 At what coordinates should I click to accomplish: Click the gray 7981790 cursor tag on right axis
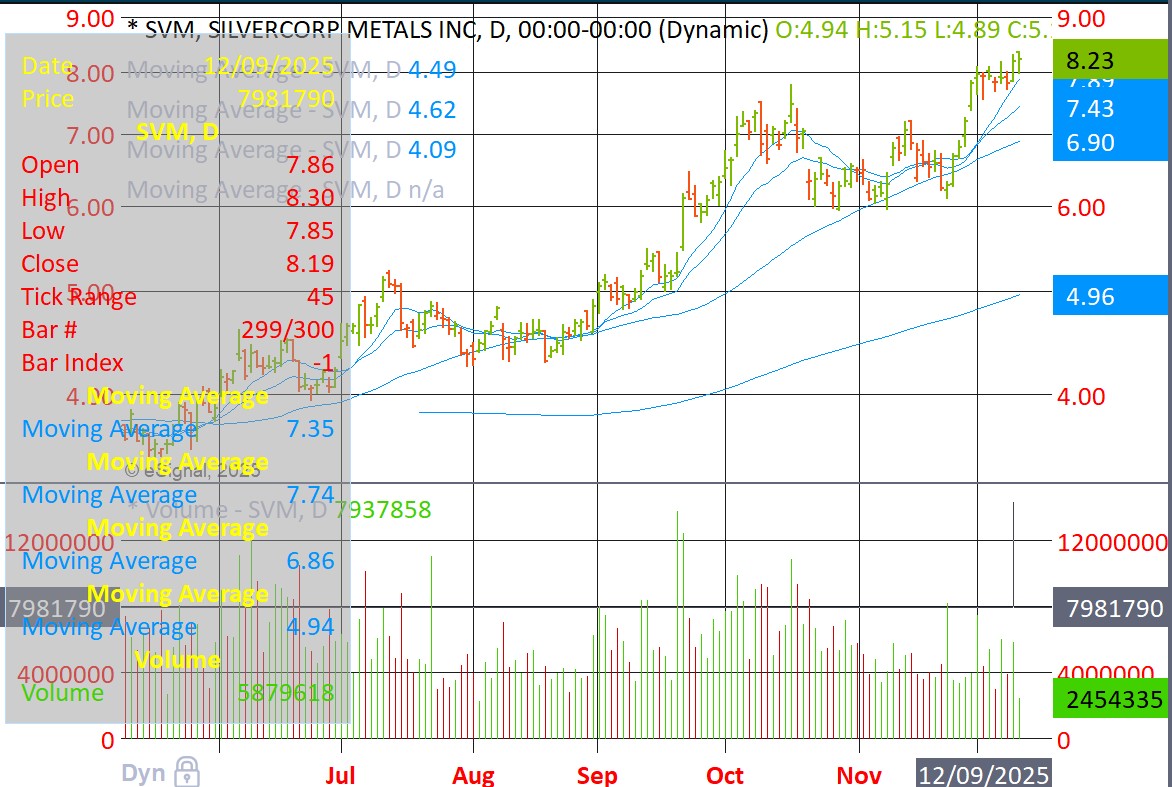[1110, 608]
